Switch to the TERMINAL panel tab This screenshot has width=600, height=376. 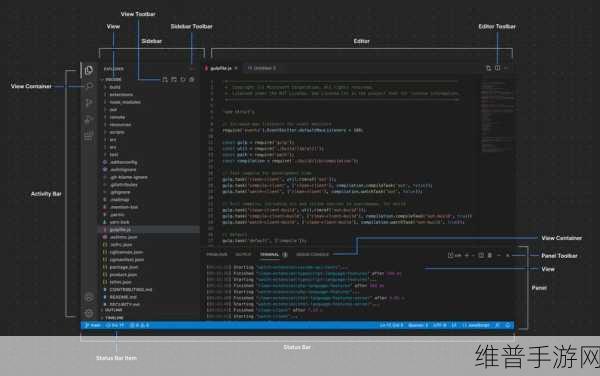tap(269, 254)
